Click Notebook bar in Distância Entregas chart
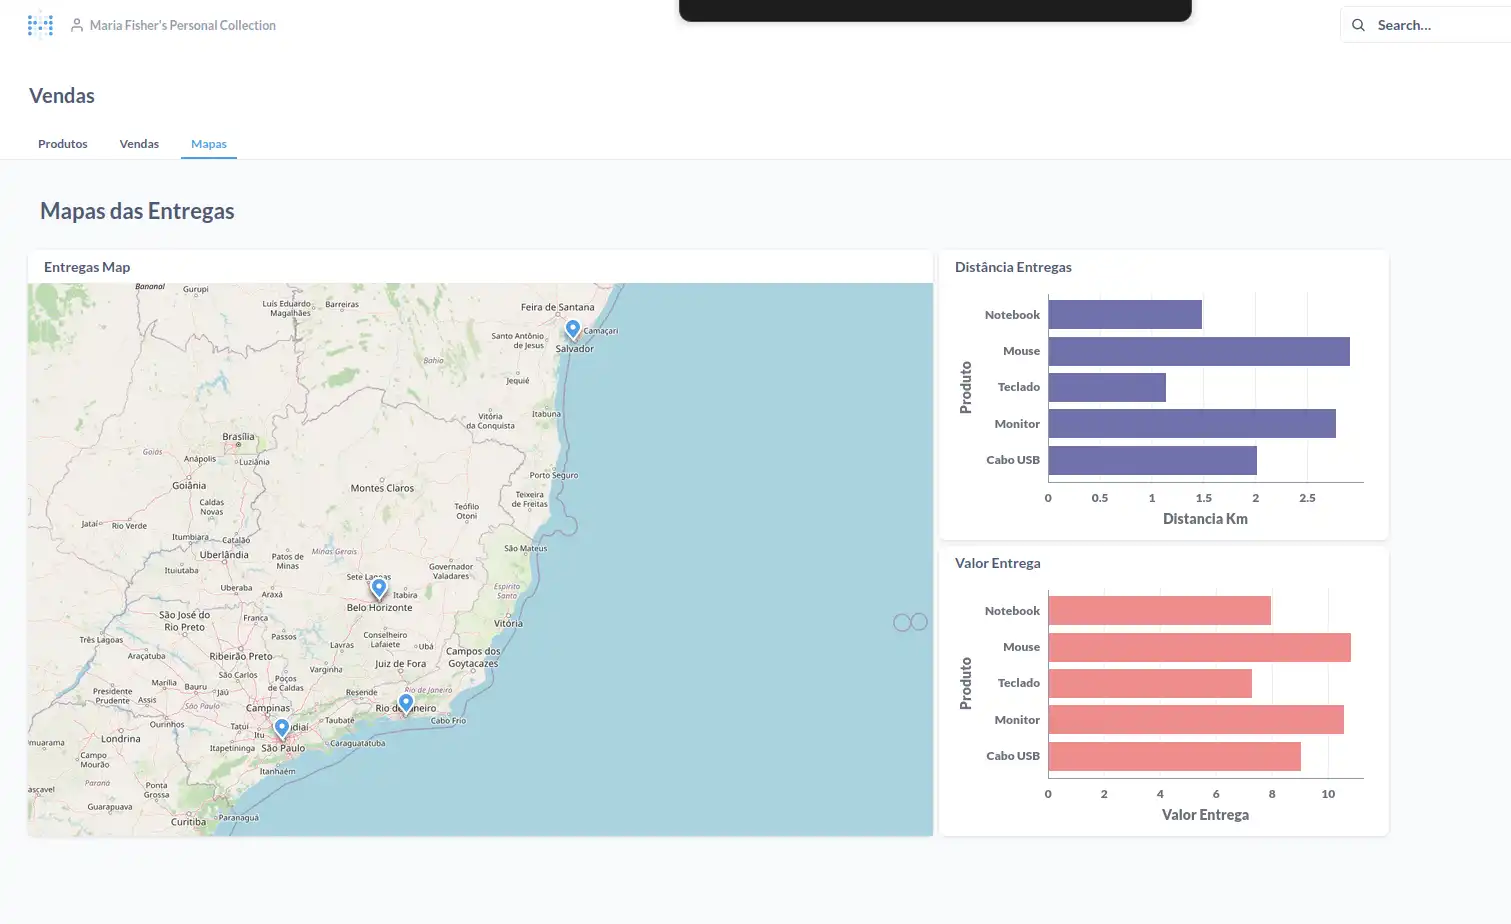Image resolution: width=1511 pixels, height=924 pixels. [1125, 315]
